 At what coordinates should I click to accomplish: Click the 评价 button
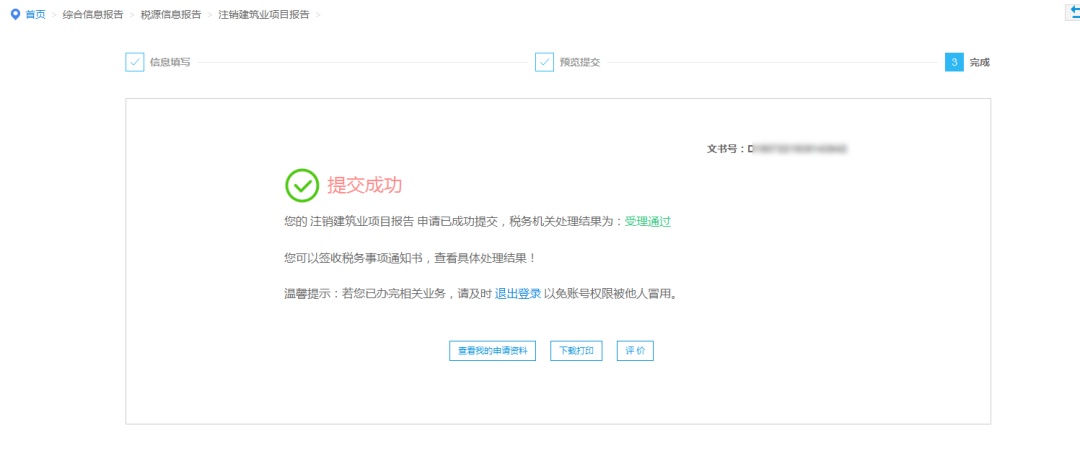point(635,351)
